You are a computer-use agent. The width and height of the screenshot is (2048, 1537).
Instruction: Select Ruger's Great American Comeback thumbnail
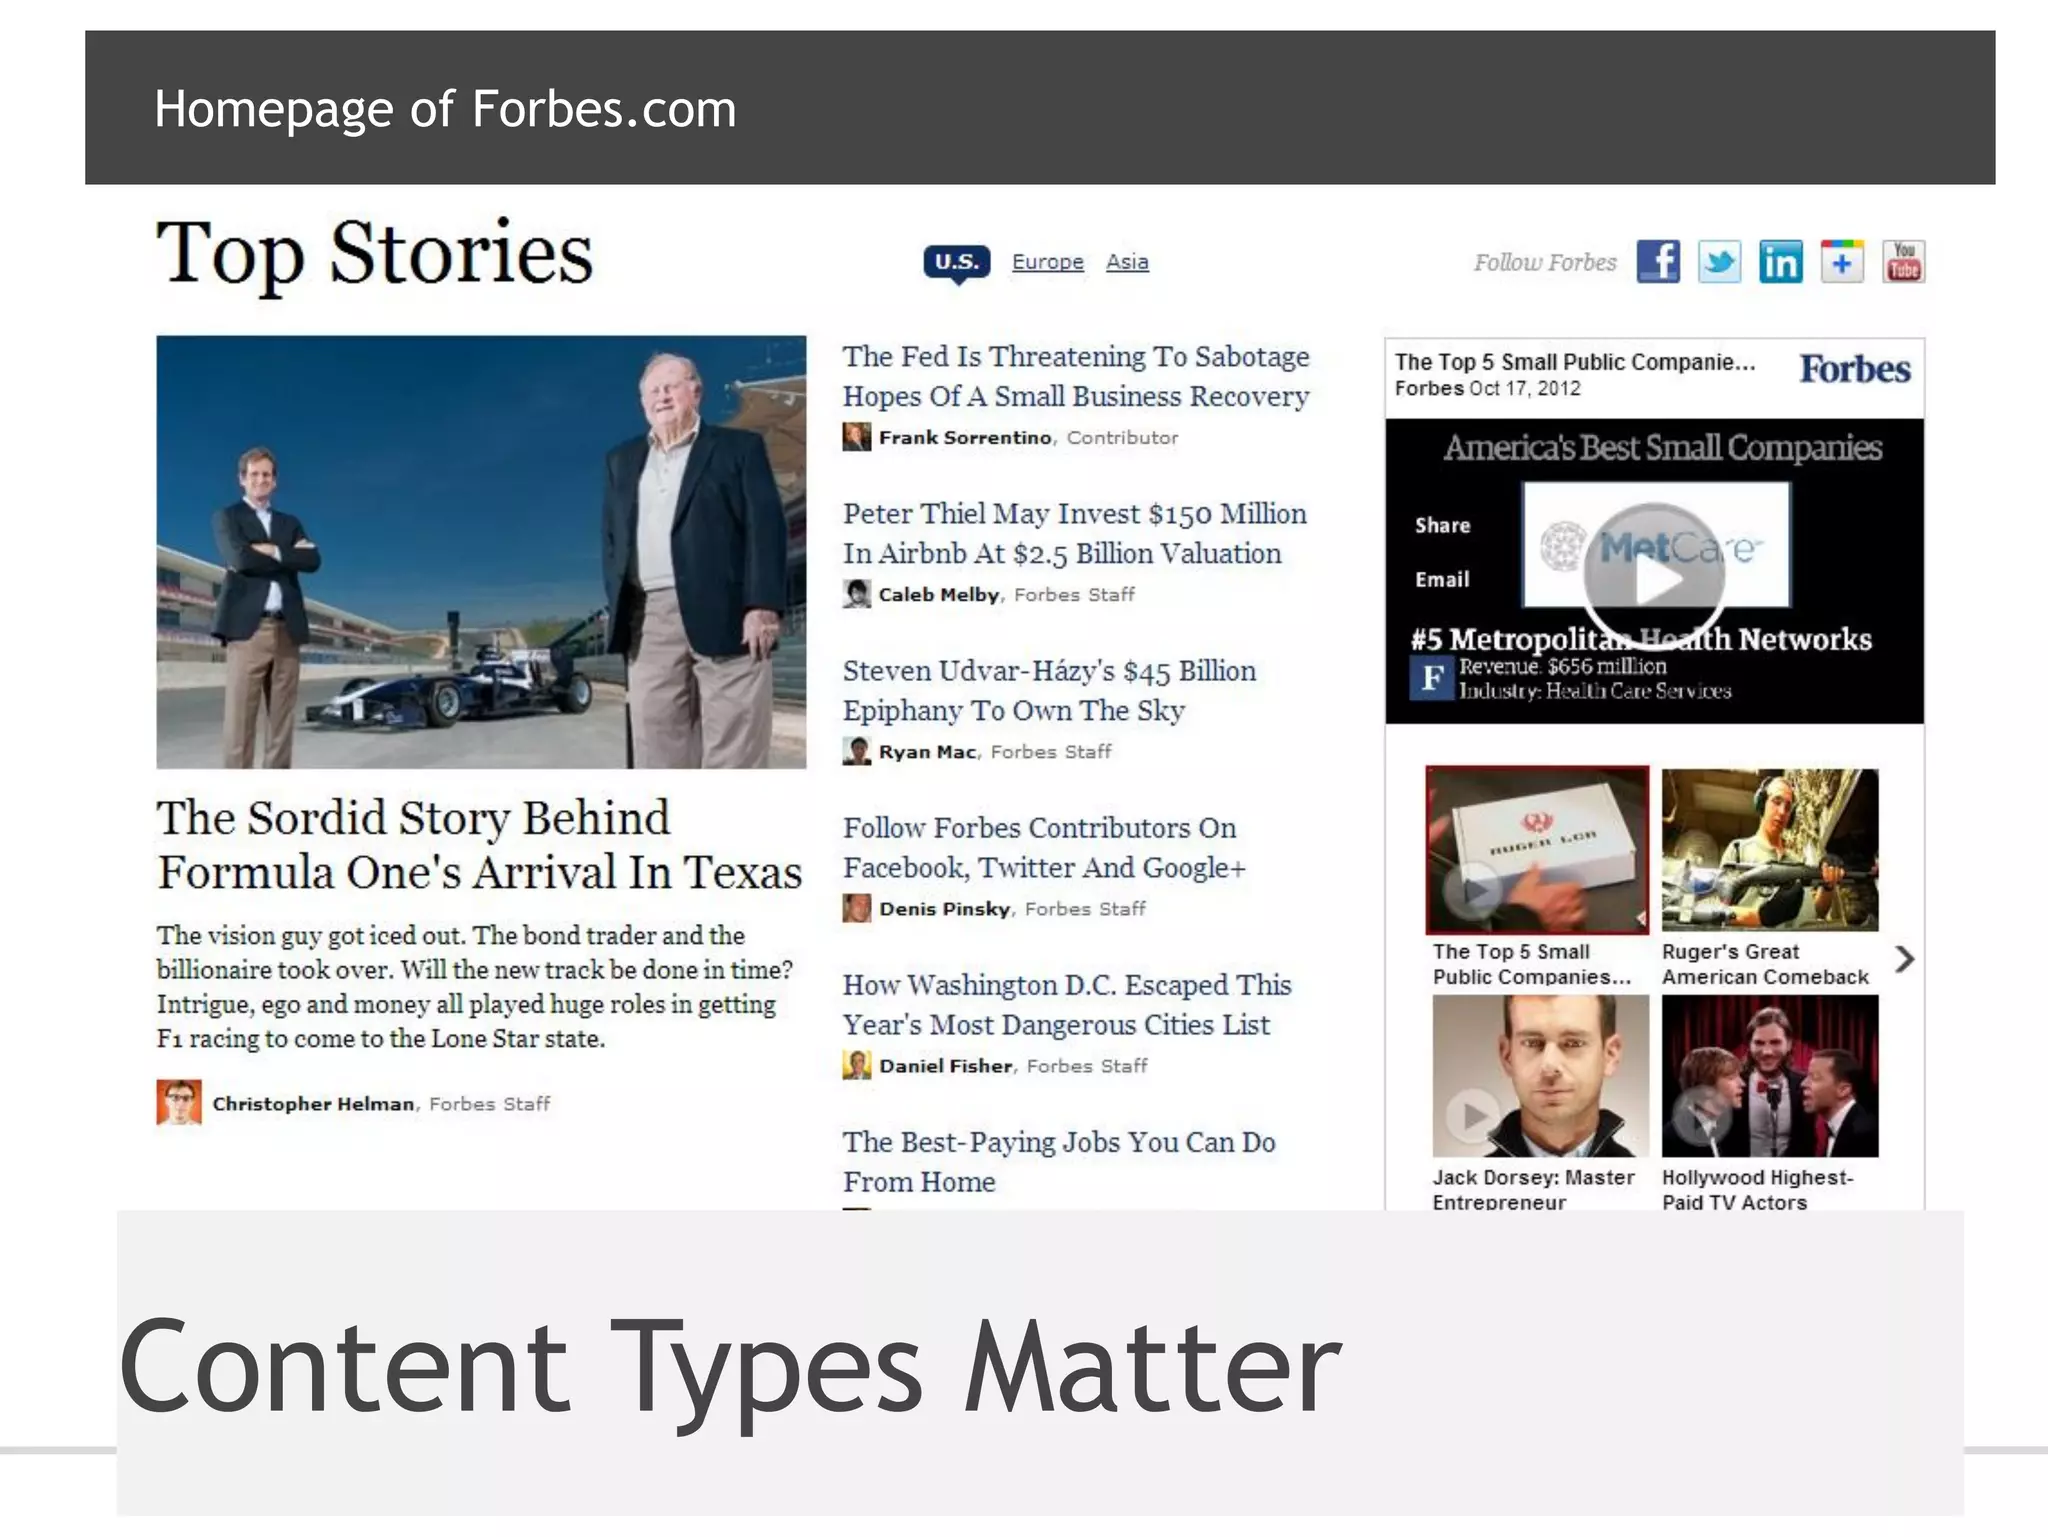1770,850
